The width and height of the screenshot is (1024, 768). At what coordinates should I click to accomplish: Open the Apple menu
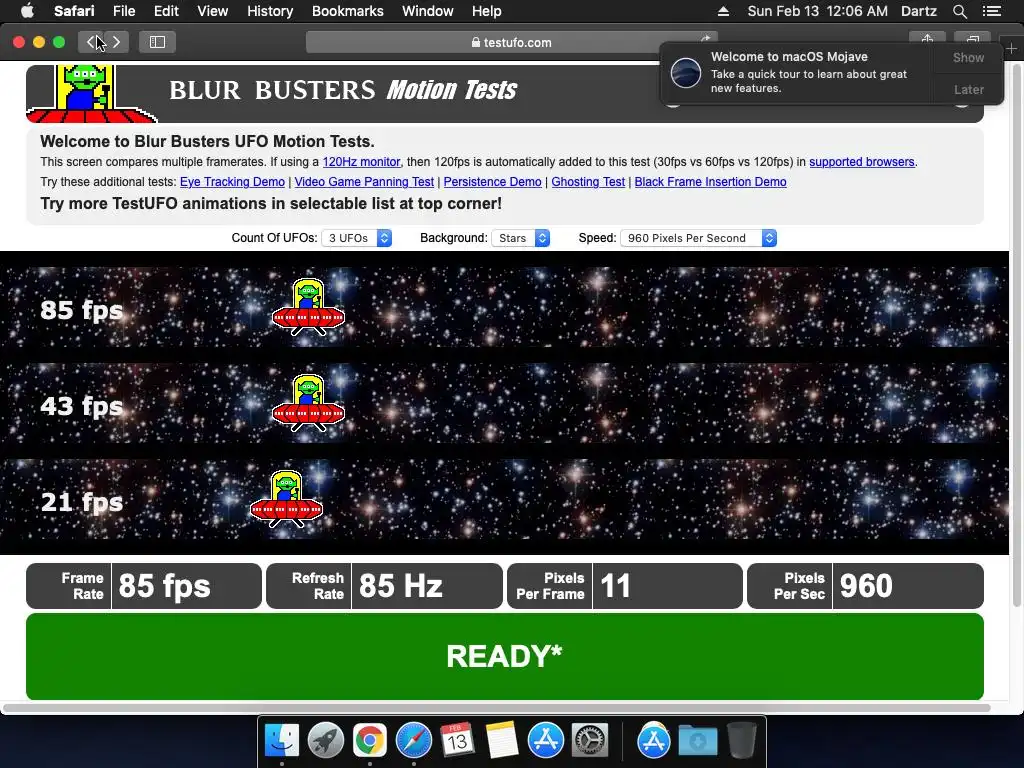click(27, 10)
